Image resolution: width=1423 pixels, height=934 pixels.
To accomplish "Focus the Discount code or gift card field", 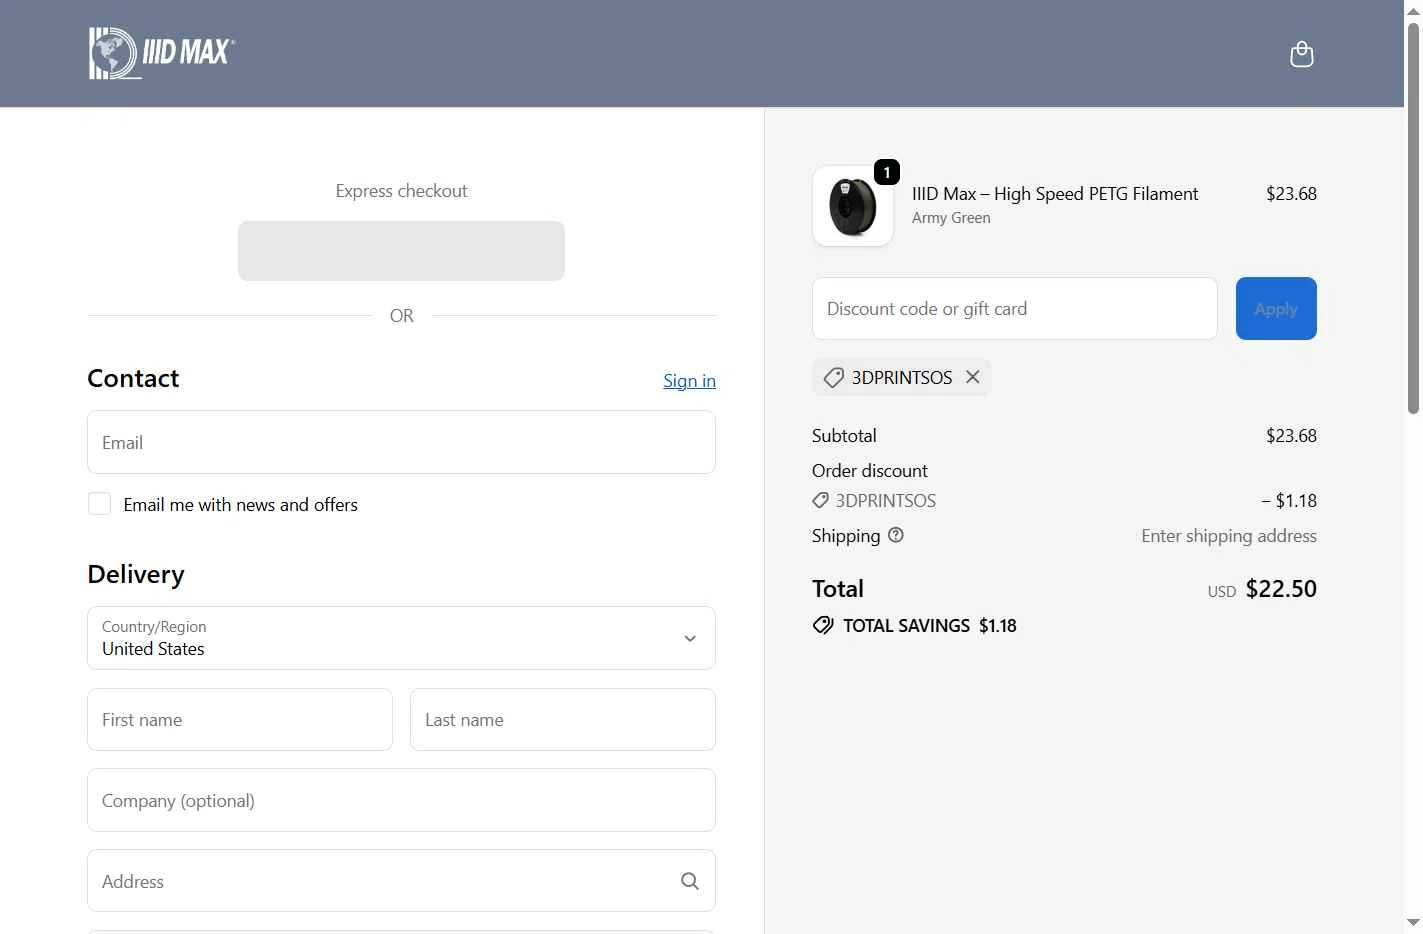I will coord(1015,309).
